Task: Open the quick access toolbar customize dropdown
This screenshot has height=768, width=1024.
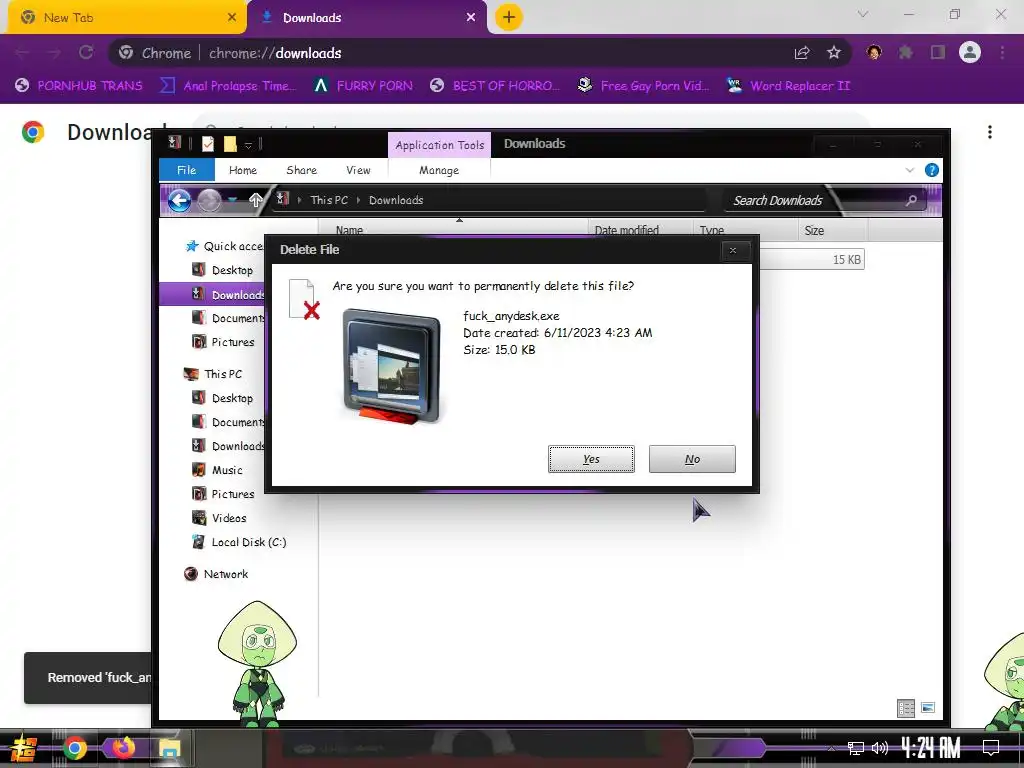Action: (248, 145)
